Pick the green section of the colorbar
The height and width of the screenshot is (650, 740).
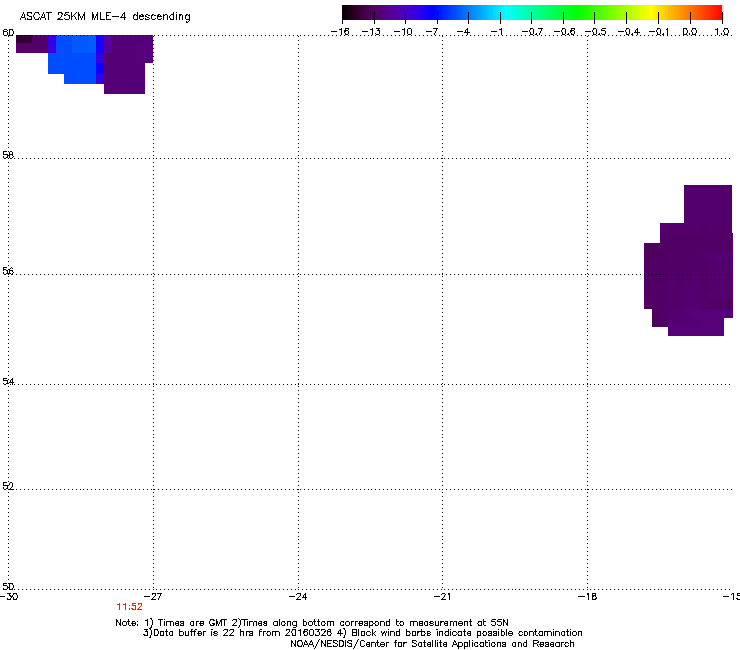point(580,13)
